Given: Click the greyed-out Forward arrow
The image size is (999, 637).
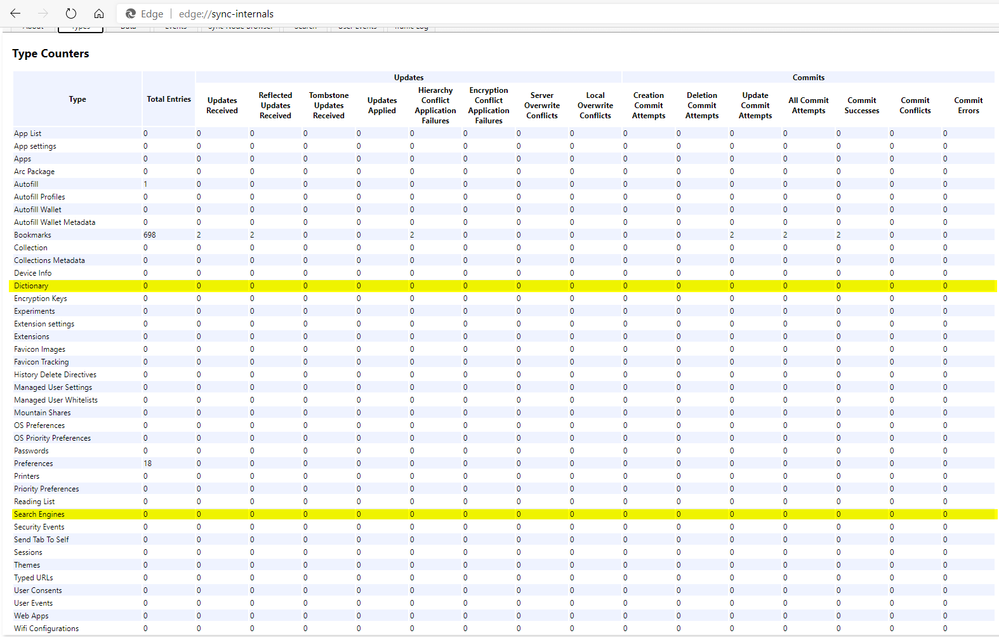Looking at the screenshot, I should (x=43, y=13).
